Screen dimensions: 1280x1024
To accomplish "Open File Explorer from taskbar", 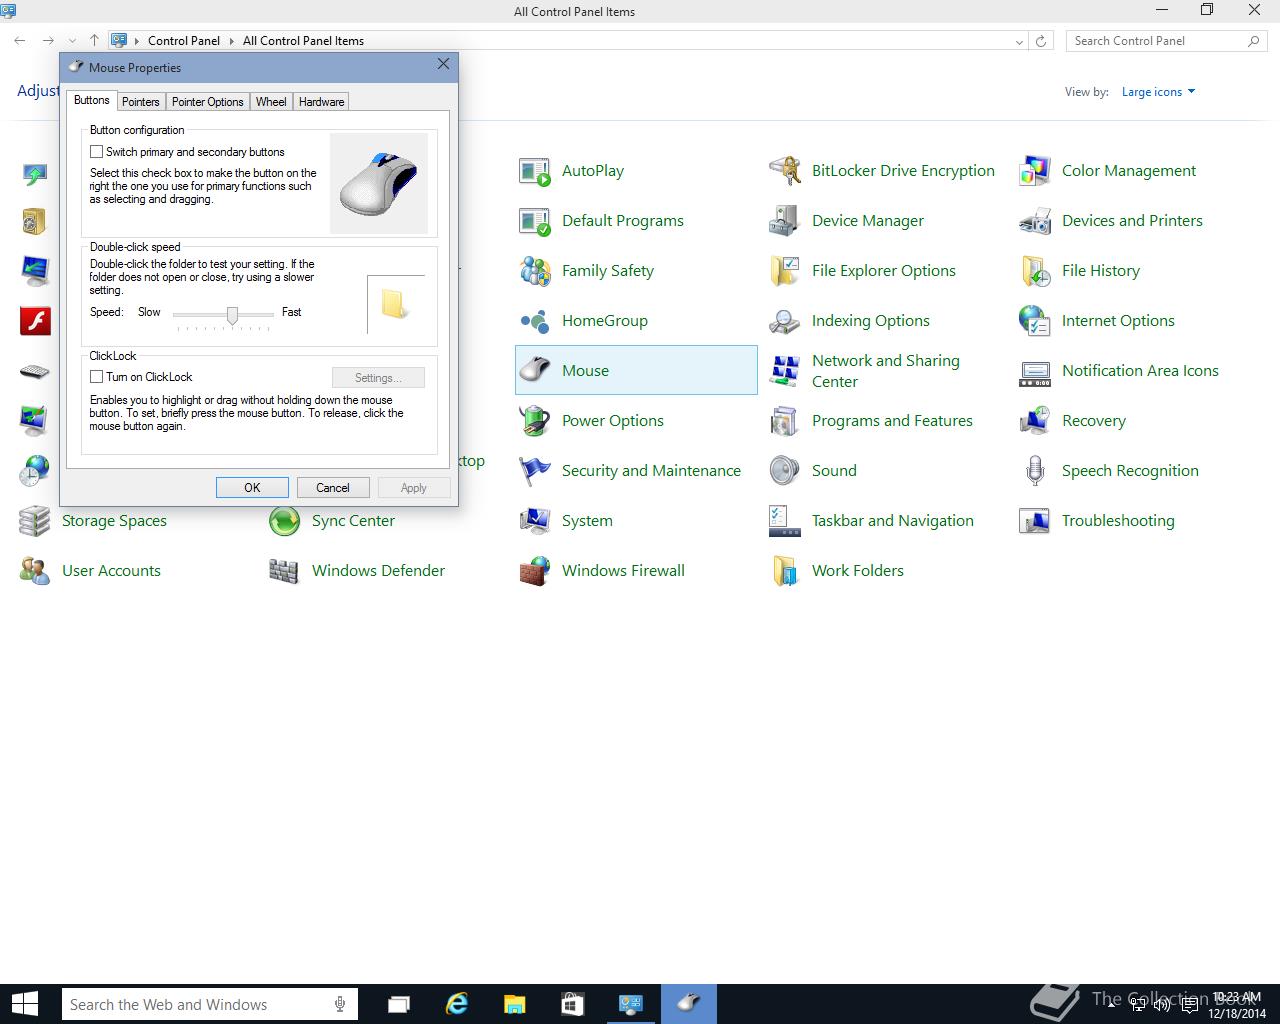I will click(514, 1004).
